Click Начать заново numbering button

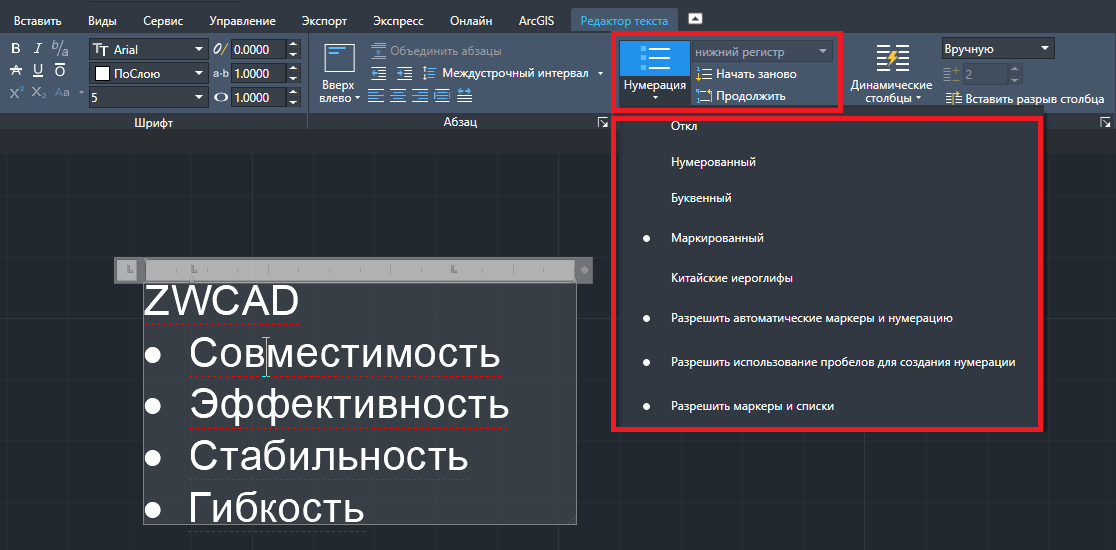tap(747, 74)
